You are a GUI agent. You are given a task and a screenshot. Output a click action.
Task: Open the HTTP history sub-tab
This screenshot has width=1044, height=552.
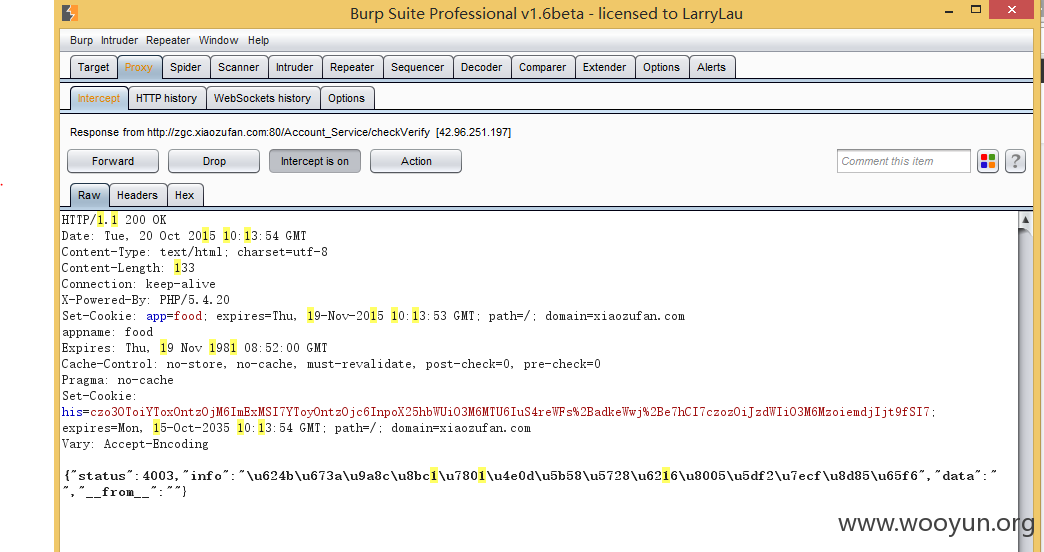(166, 98)
